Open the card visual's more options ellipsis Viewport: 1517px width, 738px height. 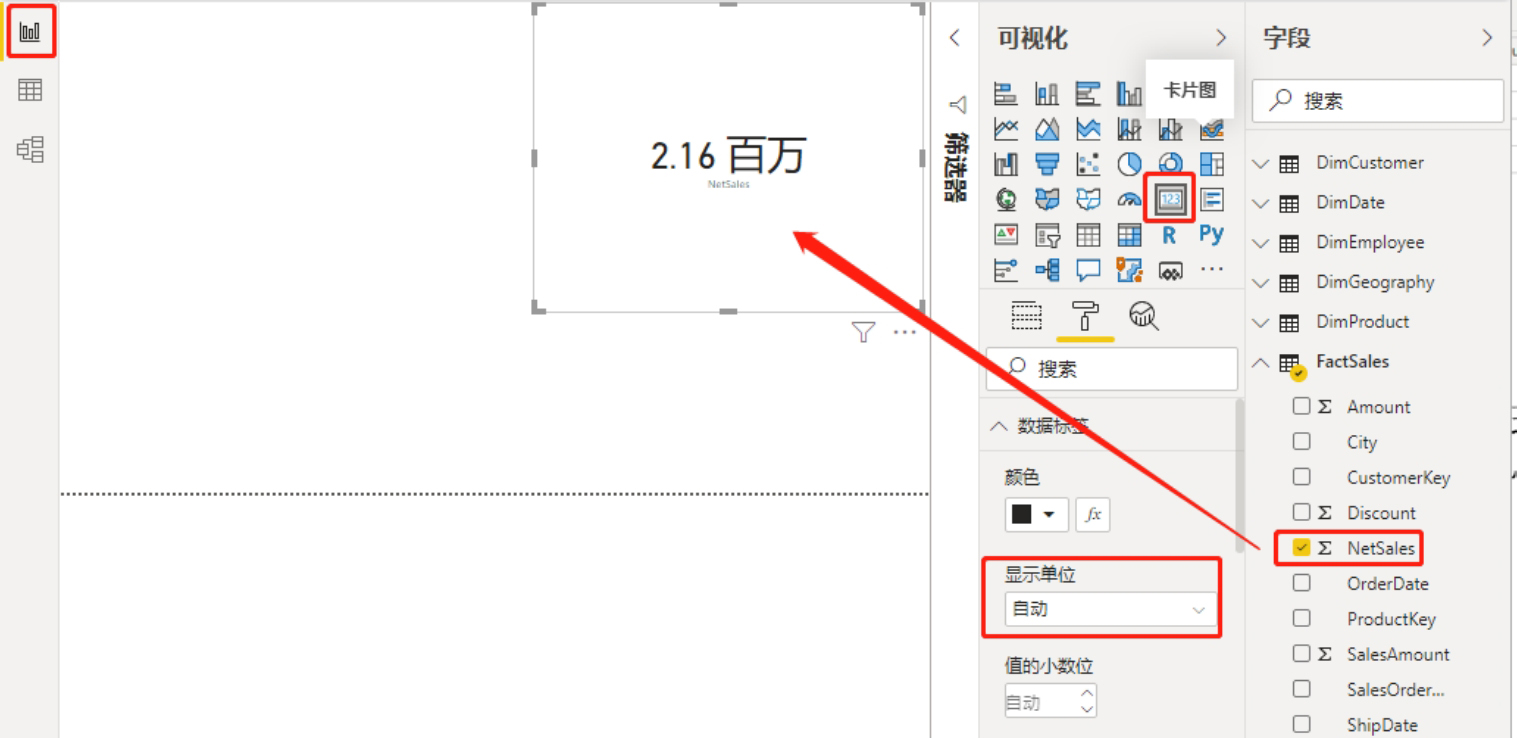point(905,333)
